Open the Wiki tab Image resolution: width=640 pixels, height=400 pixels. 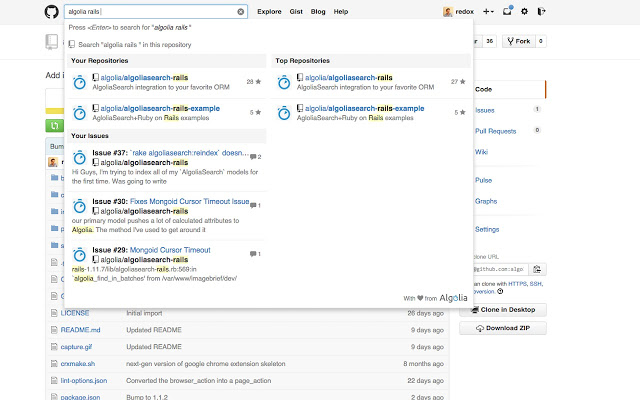(481, 152)
